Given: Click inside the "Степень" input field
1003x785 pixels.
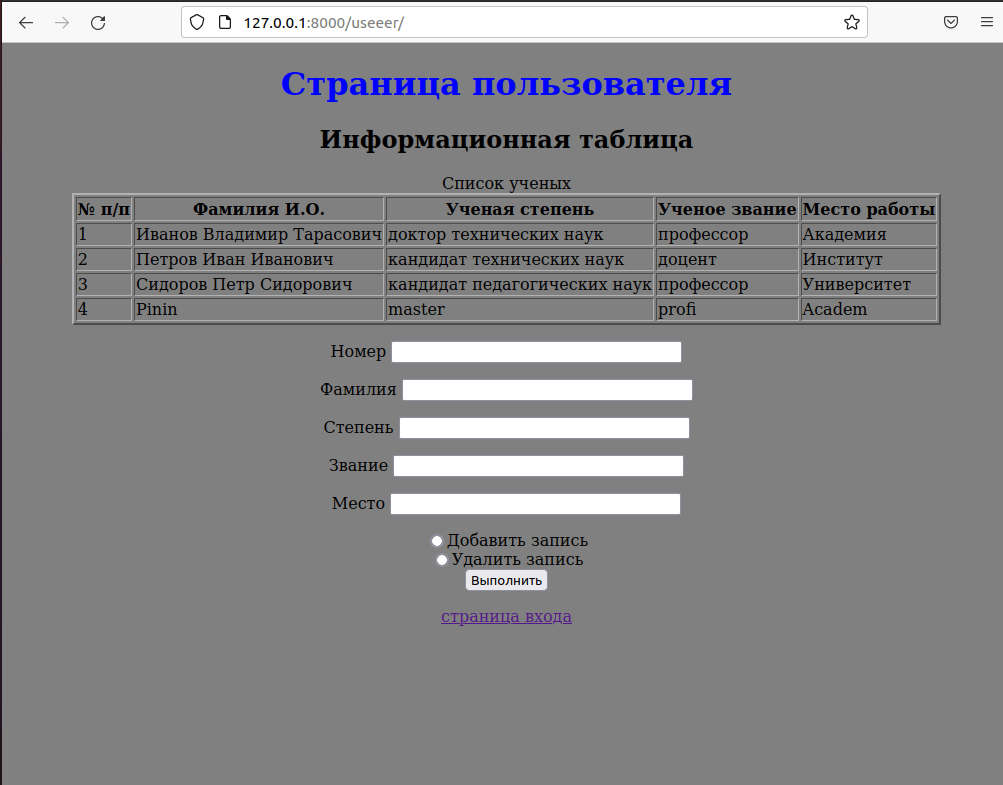Looking at the screenshot, I should [x=543, y=427].
